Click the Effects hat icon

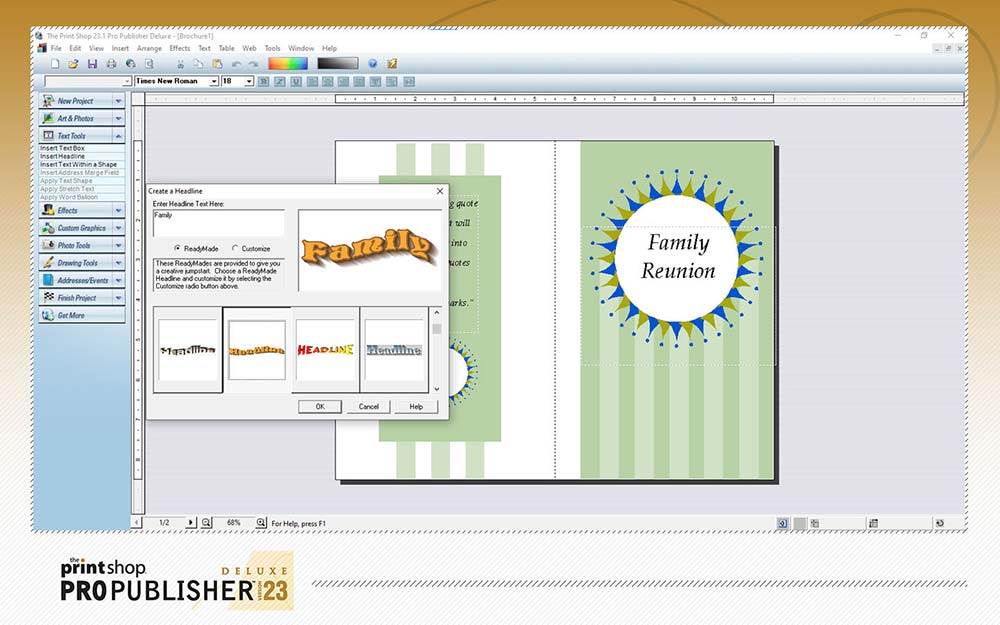pyautogui.click(x=48, y=210)
